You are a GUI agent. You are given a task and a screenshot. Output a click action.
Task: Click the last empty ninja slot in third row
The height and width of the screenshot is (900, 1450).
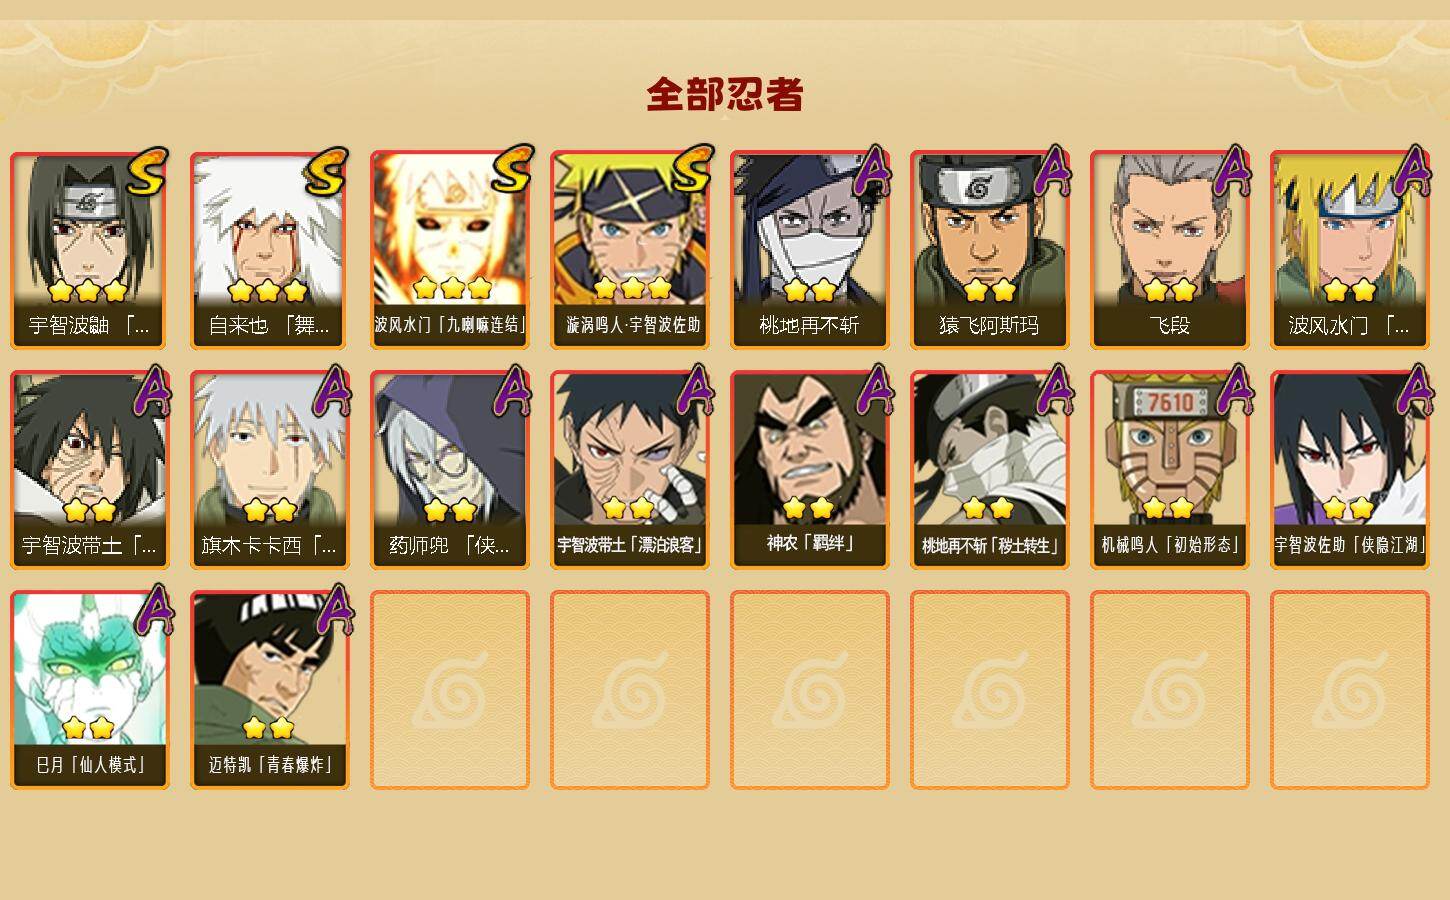point(1350,690)
